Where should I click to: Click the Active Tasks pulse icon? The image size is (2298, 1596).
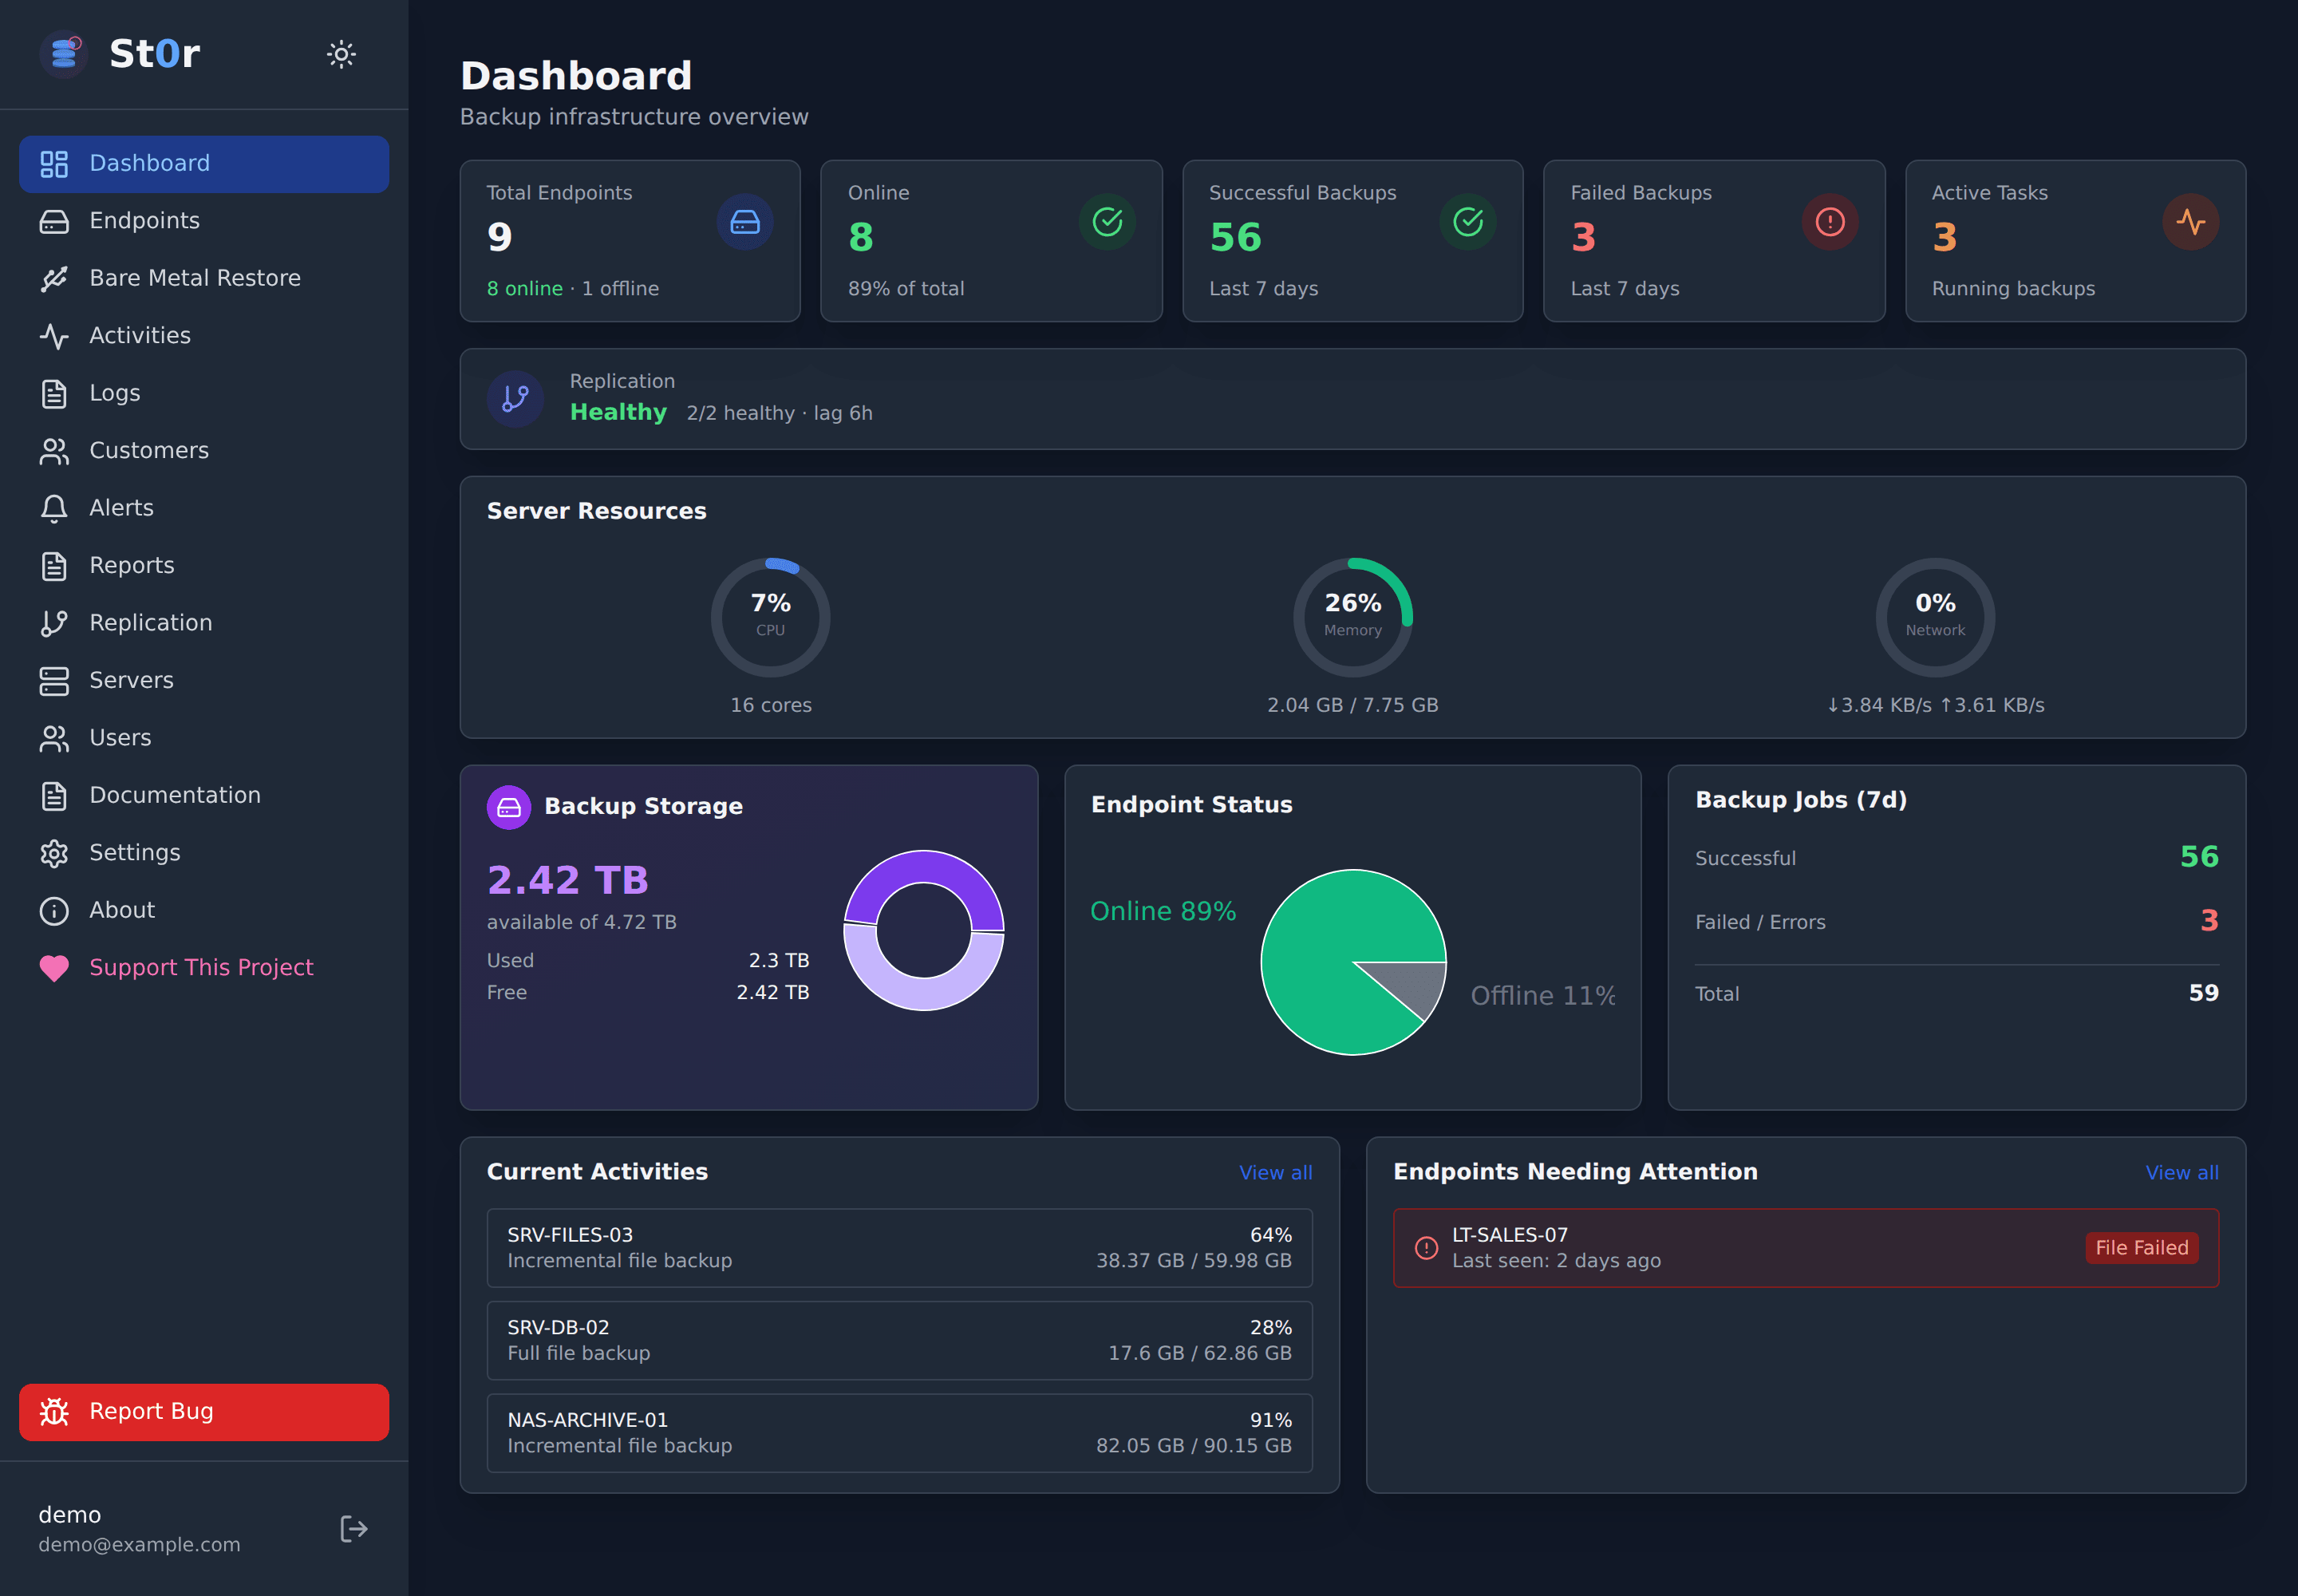[2191, 222]
